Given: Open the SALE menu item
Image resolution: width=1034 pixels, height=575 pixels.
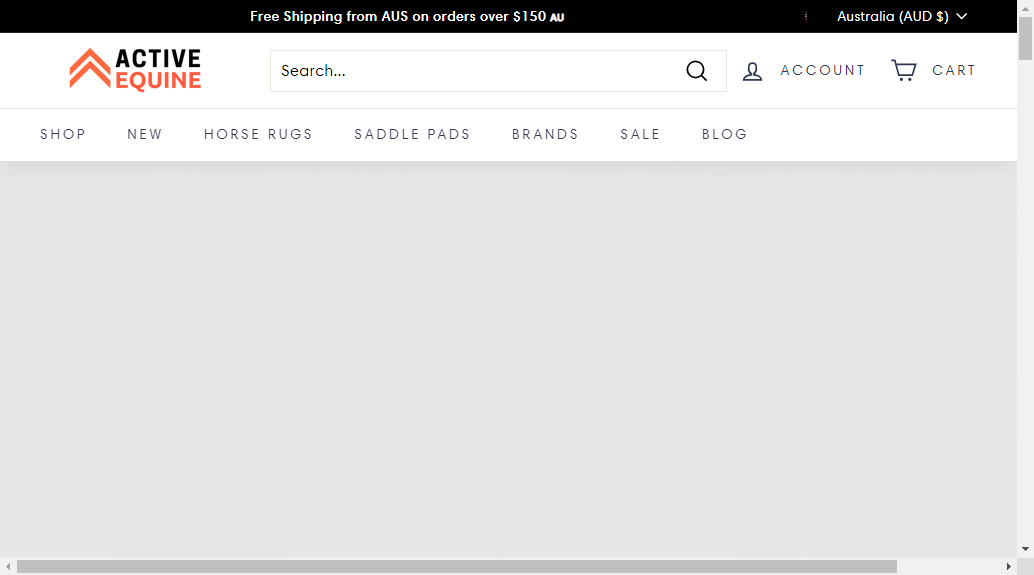Looking at the screenshot, I should [x=640, y=135].
